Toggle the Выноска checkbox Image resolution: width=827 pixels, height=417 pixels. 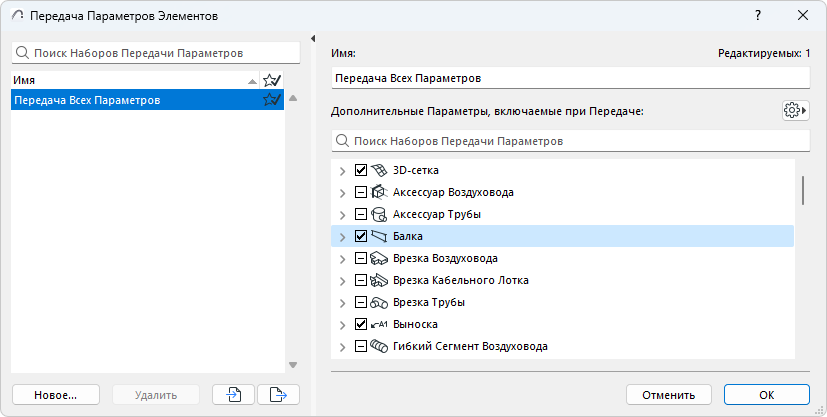click(x=361, y=325)
